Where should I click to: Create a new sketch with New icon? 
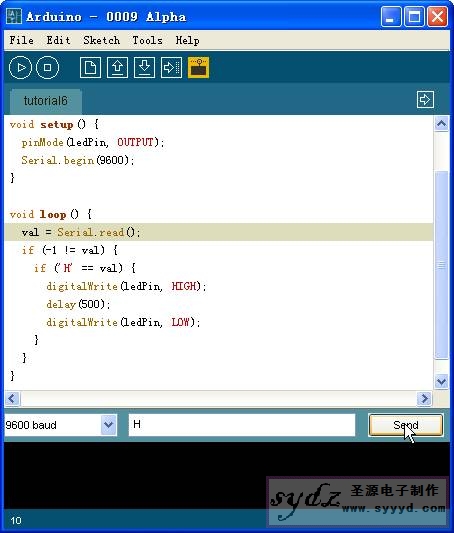coord(90,68)
